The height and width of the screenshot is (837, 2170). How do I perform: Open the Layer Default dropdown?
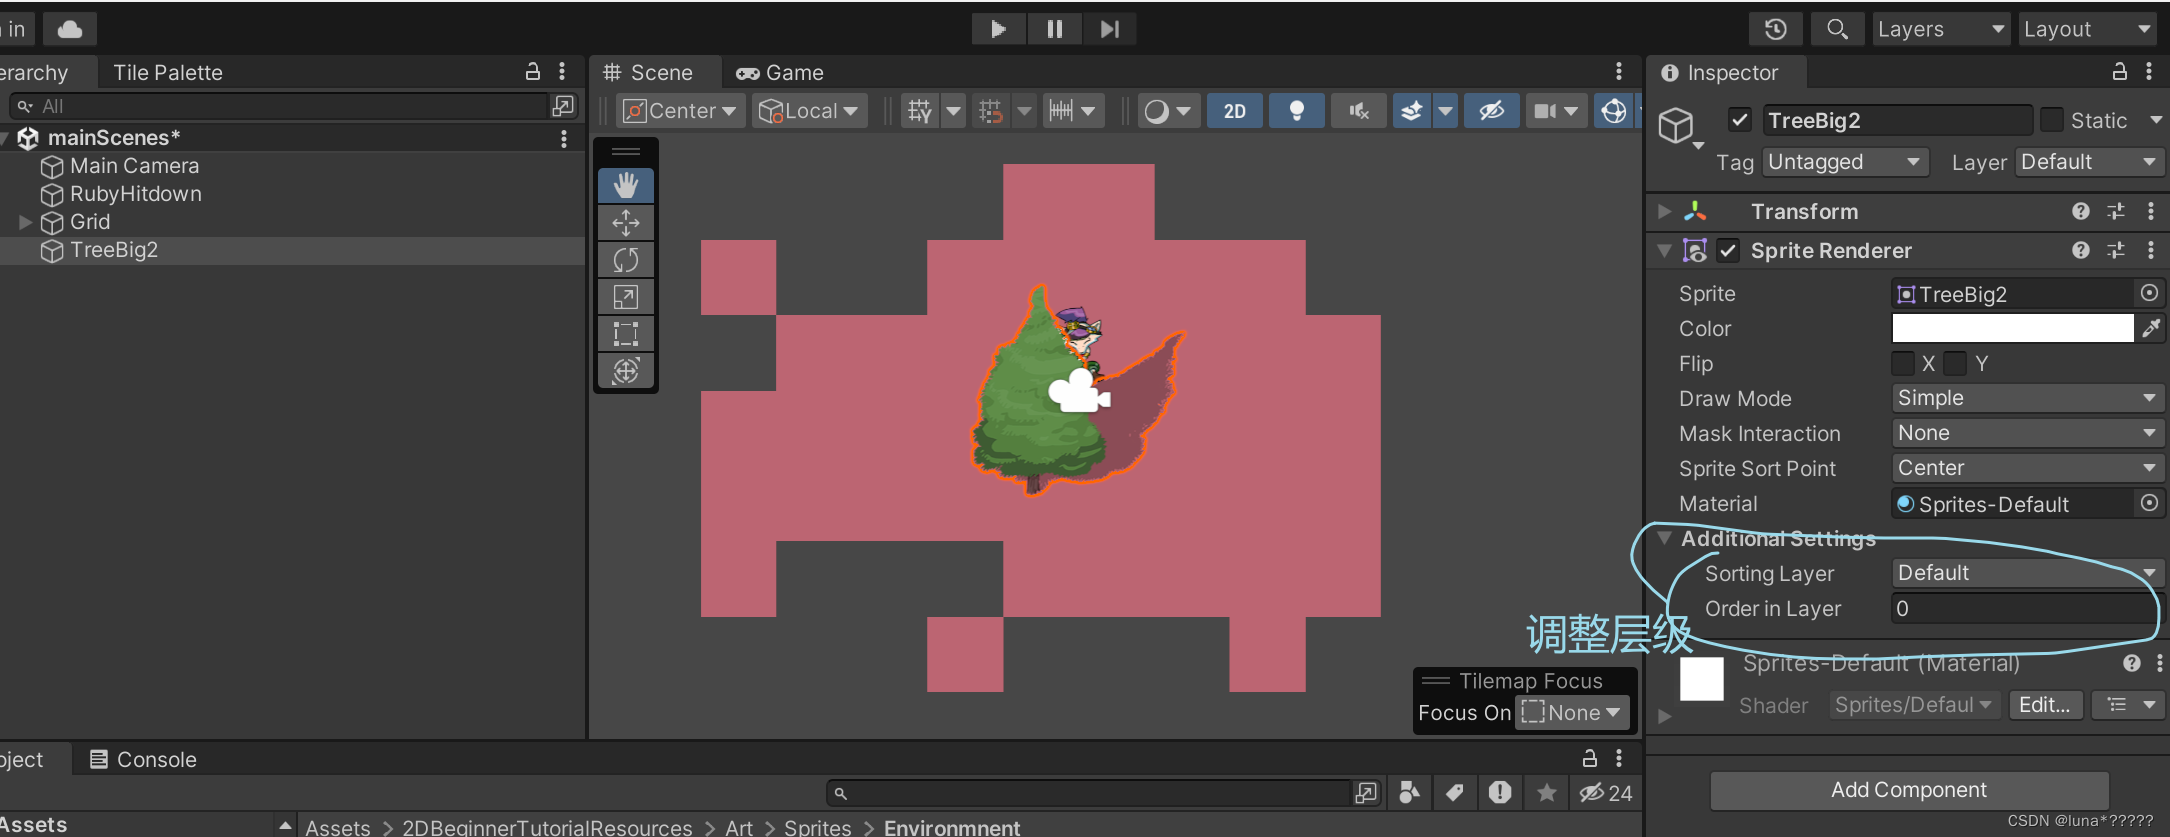(2090, 162)
